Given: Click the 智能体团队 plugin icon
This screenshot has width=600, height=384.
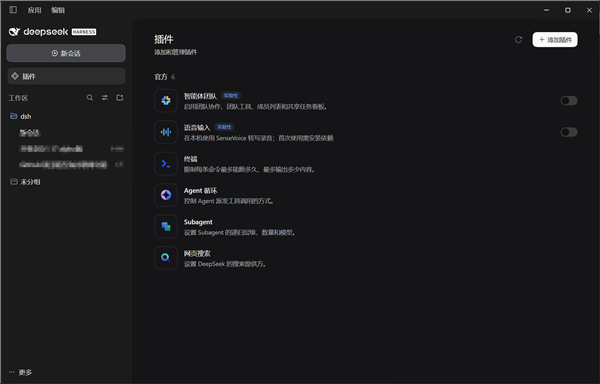Looking at the screenshot, I should point(166,101).
